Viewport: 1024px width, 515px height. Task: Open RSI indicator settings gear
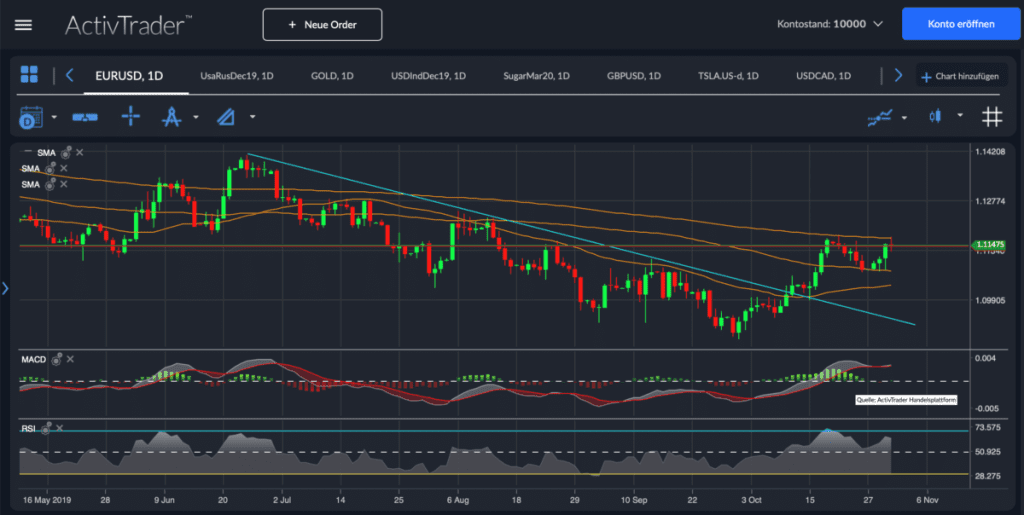(46, 429)
